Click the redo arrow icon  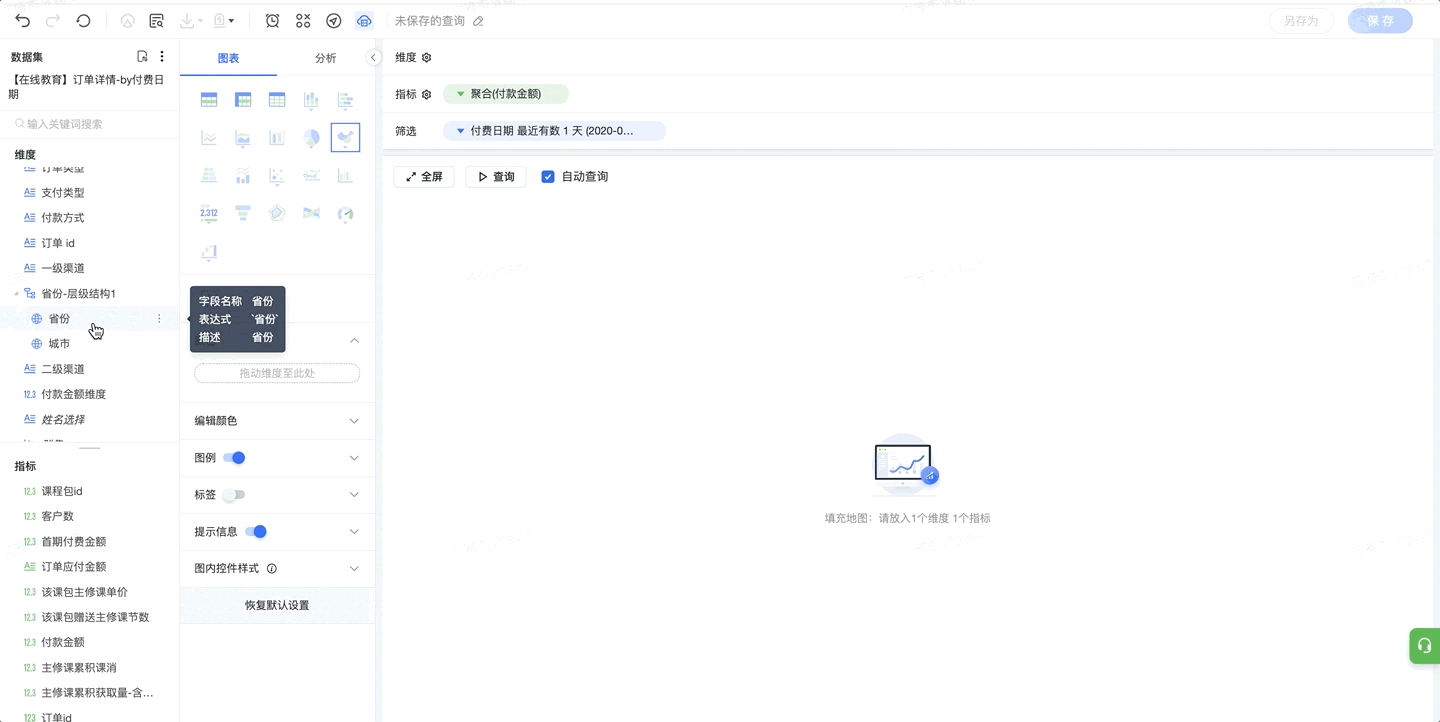tap(53, 21)
